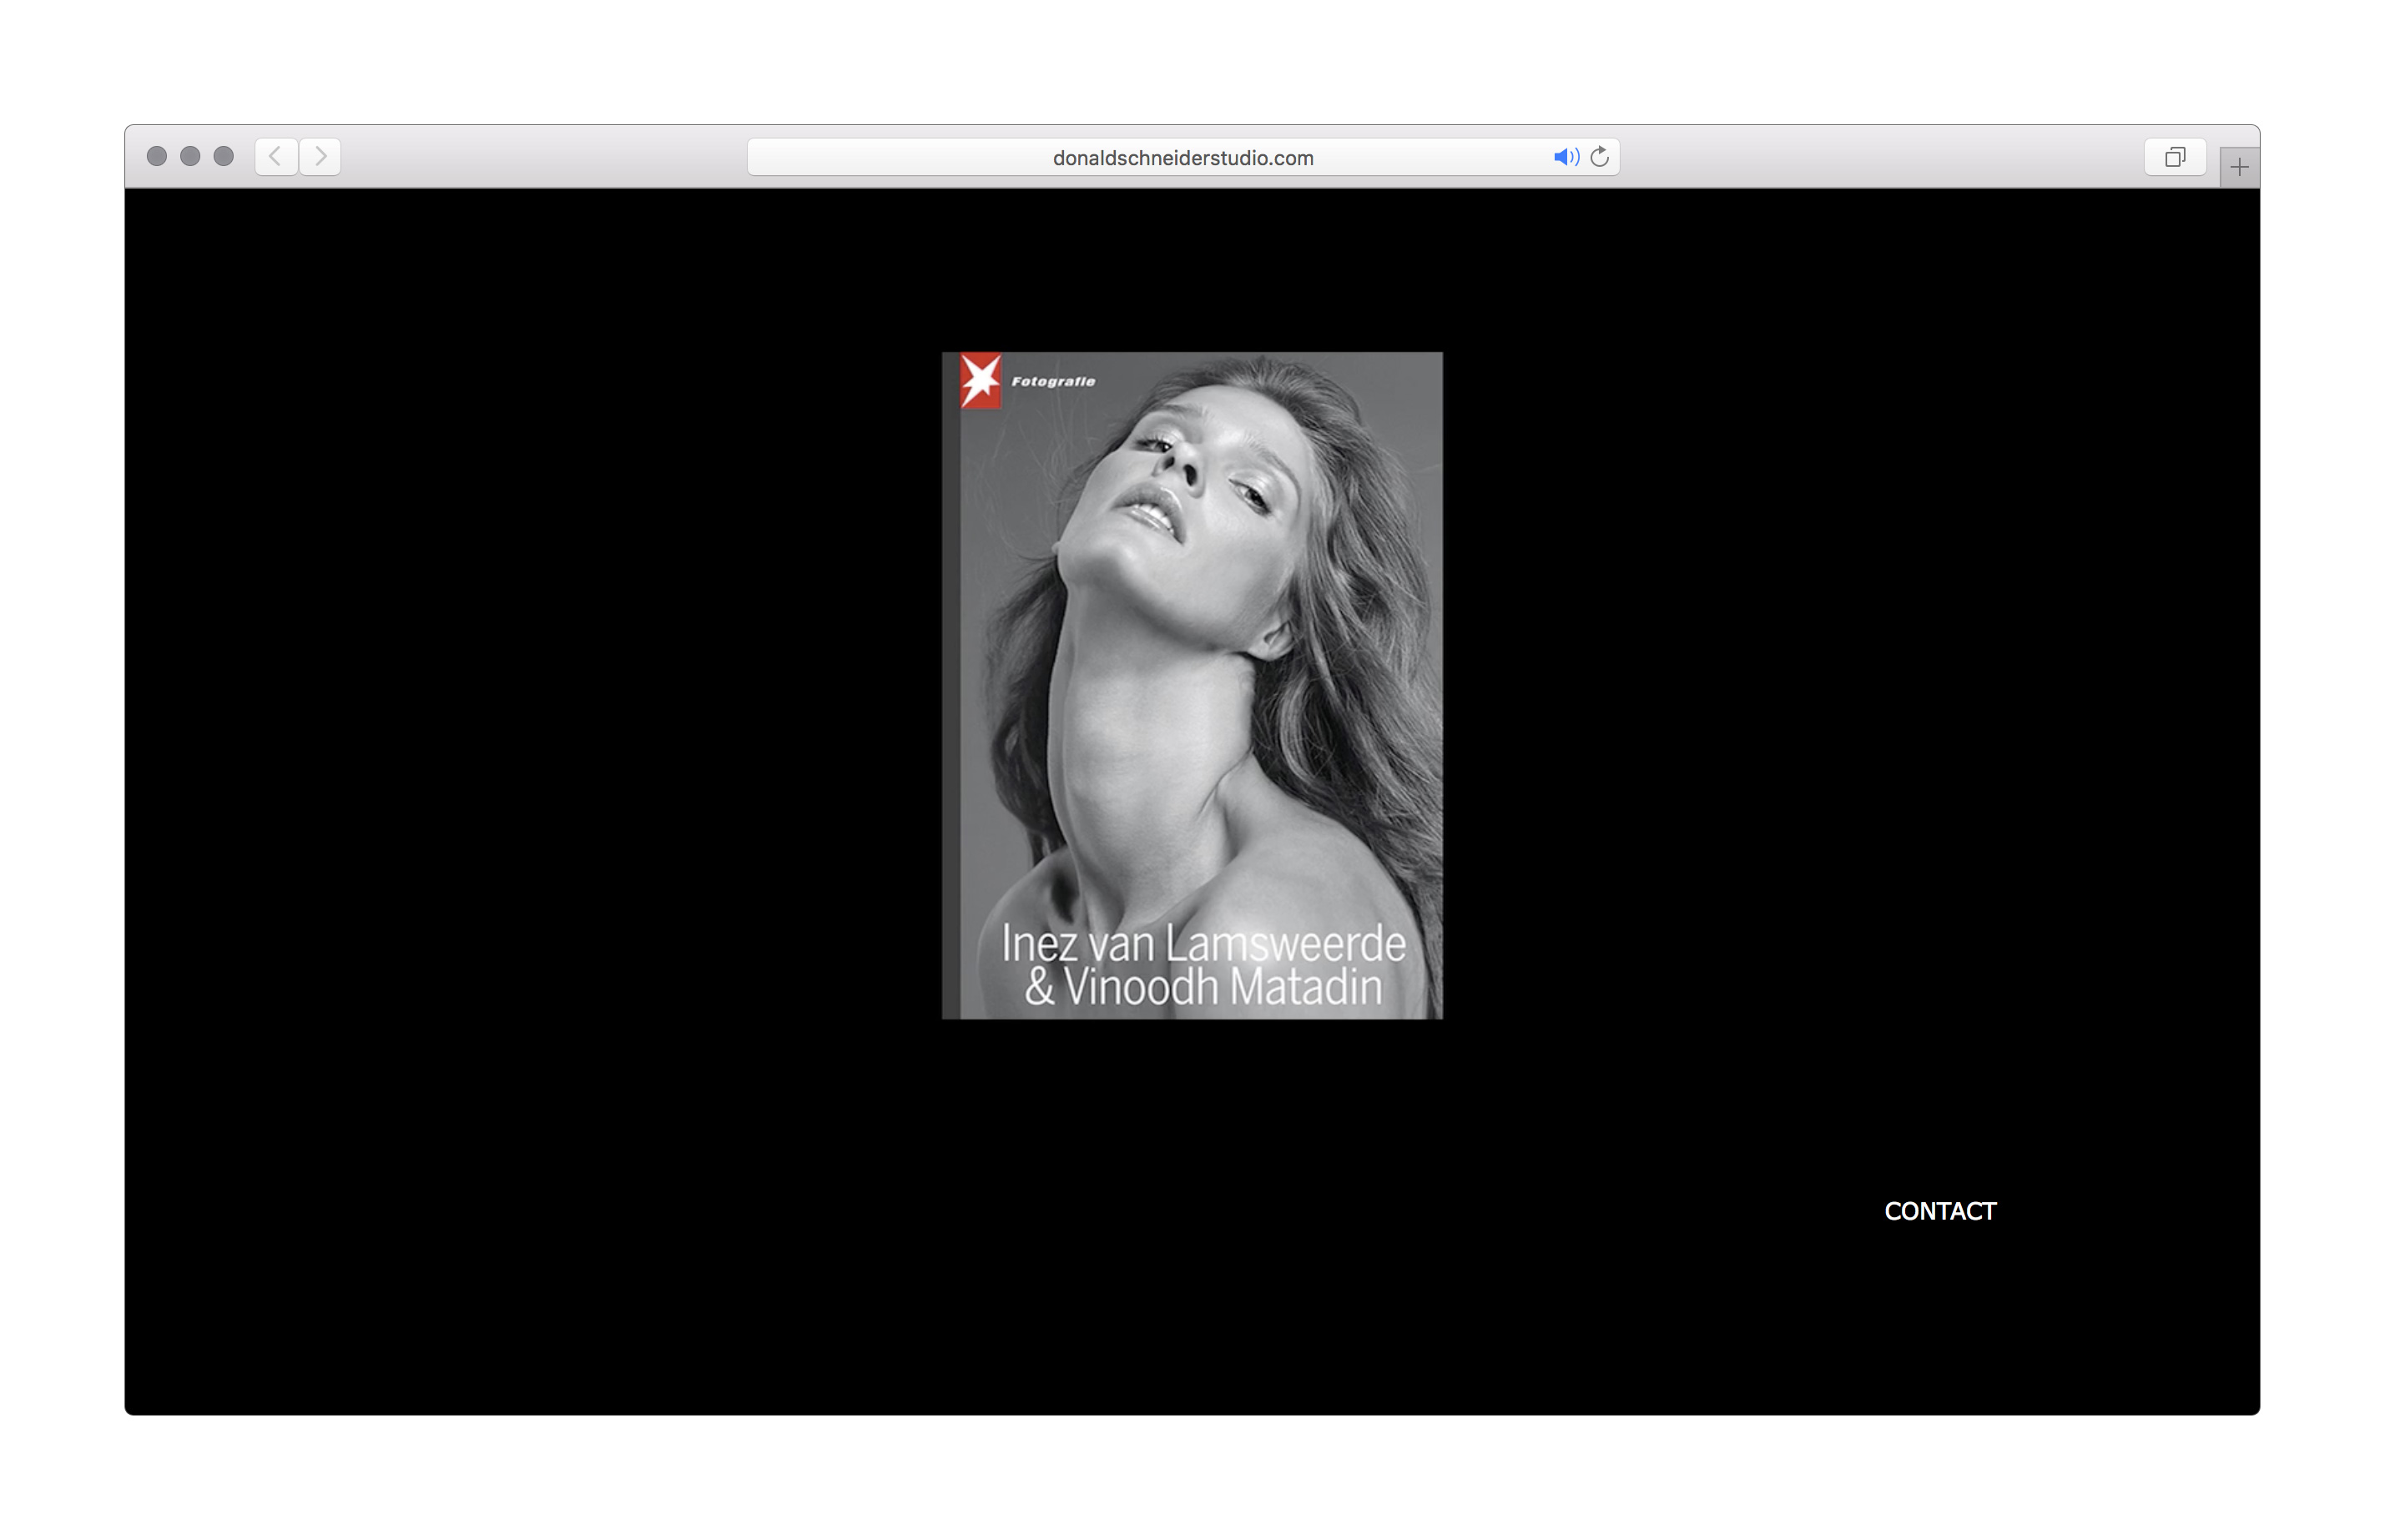Show all tabs overview button
Screen dimensions: 2385x1540
(2175, 157)
